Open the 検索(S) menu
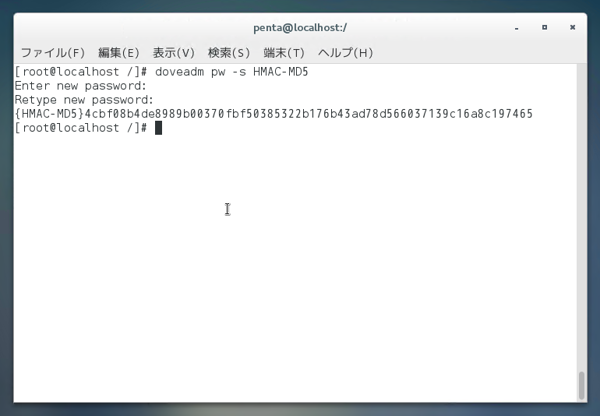This screenshot has height=416, width=600. [229, 52]
